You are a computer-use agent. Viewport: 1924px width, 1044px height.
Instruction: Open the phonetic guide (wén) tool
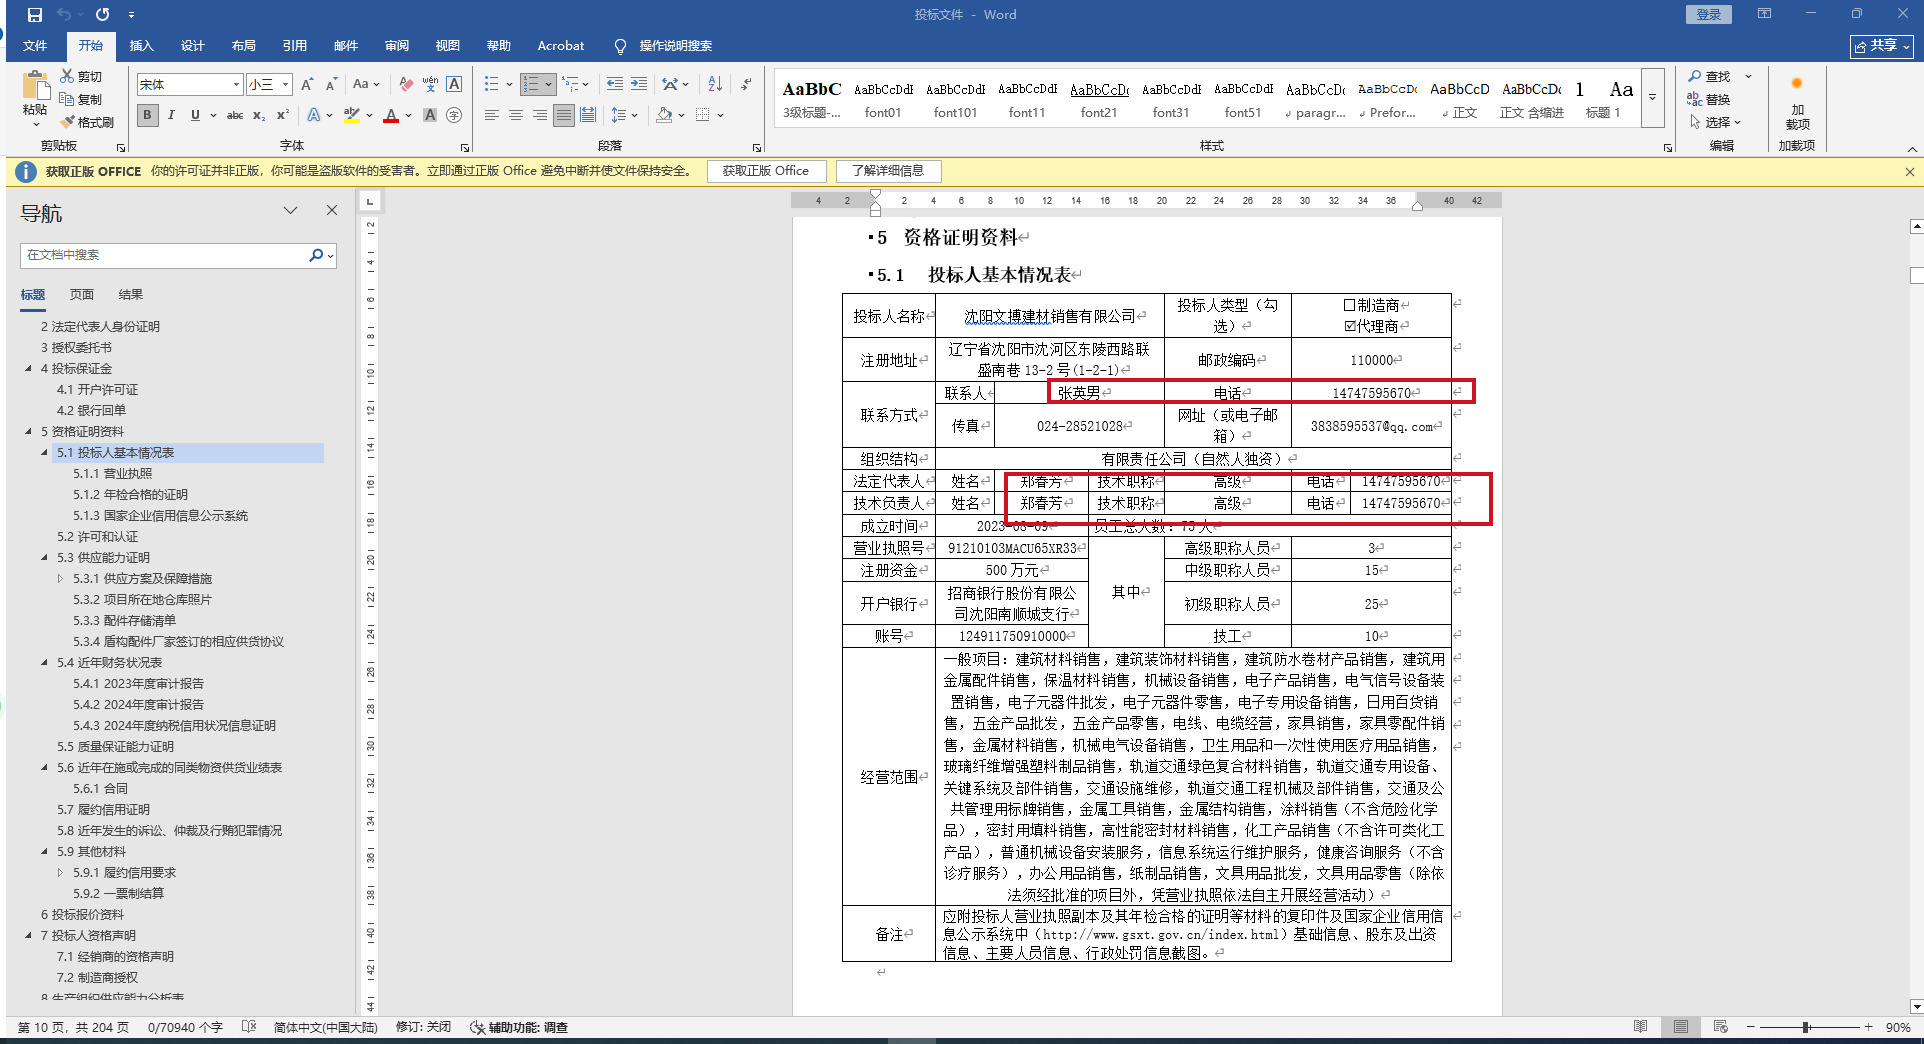click(430, 84)
